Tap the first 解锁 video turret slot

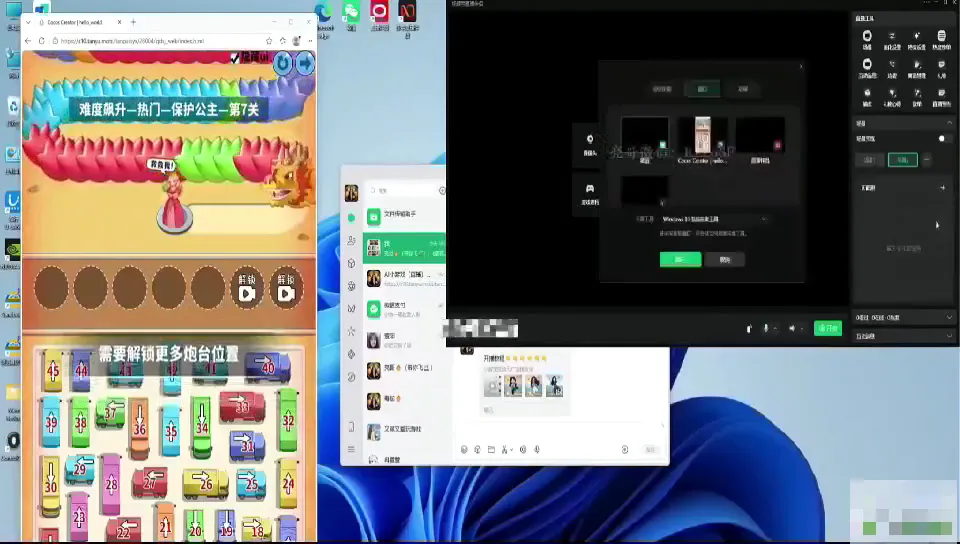247,288
